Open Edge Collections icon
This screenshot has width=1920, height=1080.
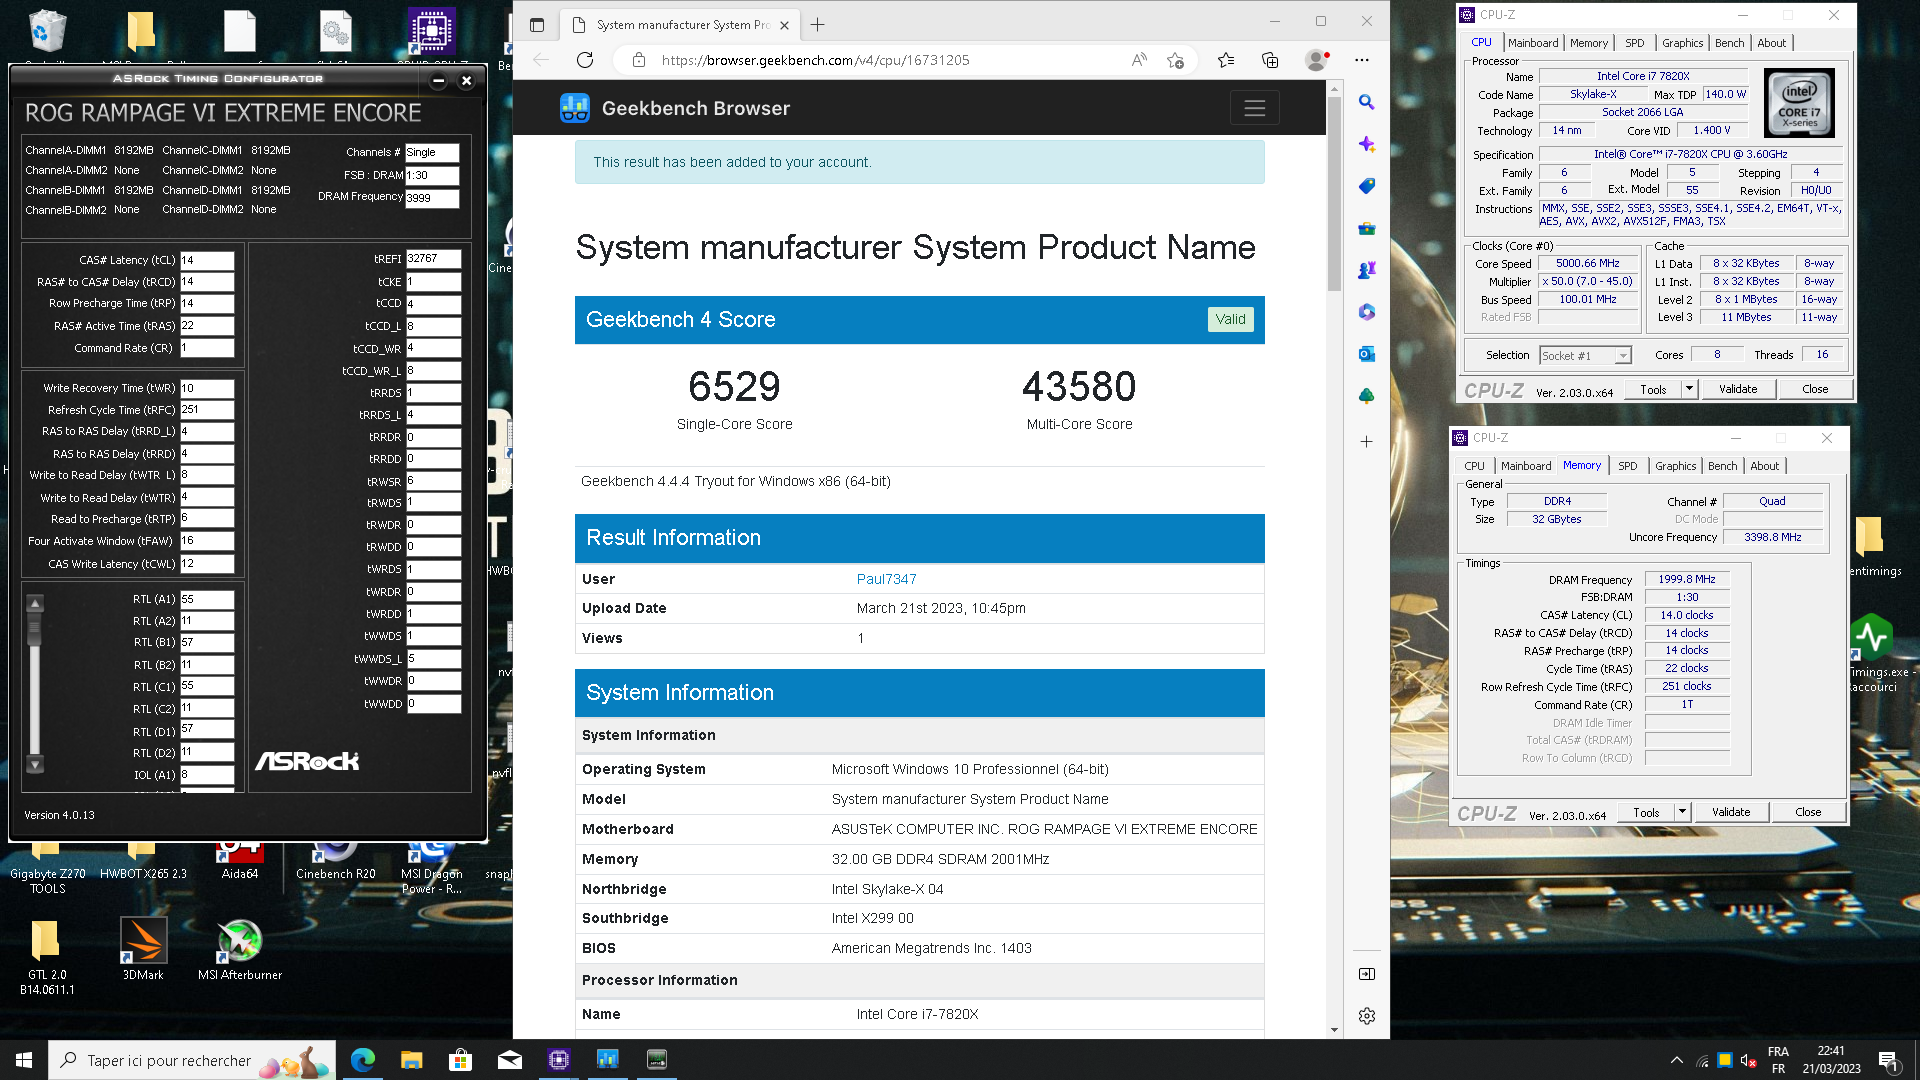click(1270, 60)
